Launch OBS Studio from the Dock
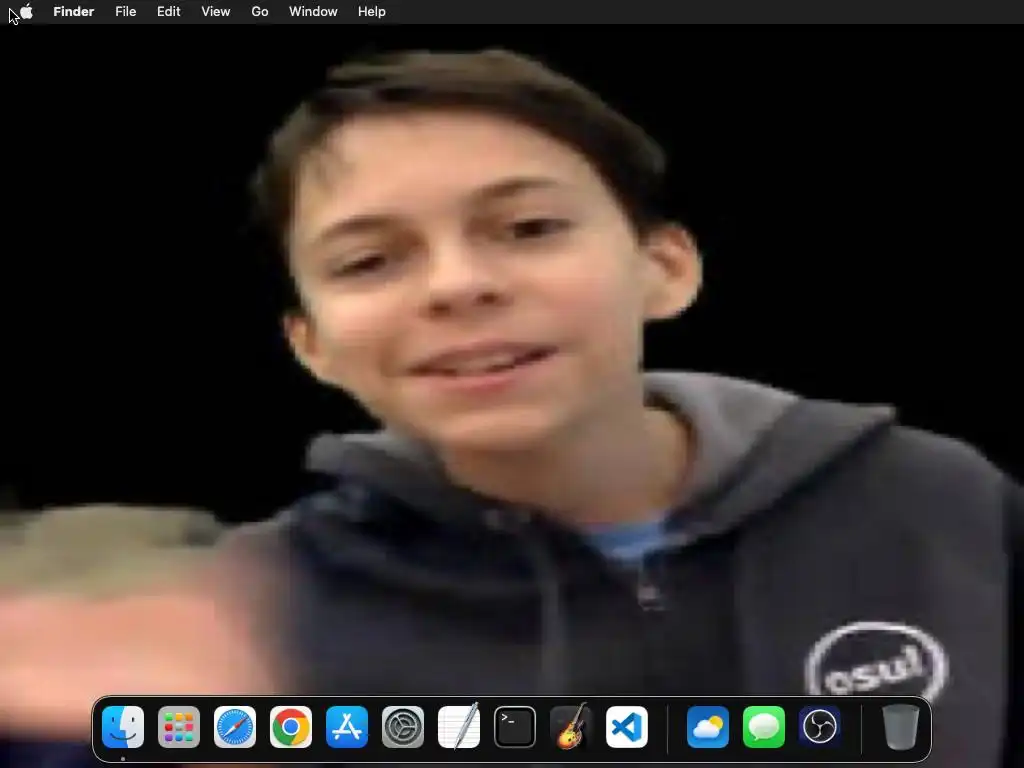 [820, 727]
